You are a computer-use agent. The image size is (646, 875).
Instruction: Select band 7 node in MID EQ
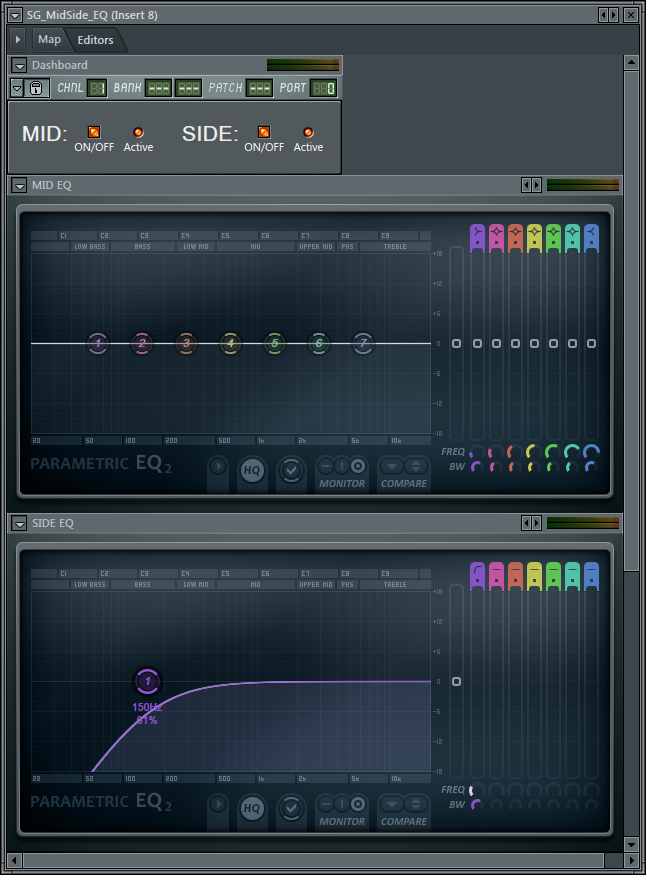point(363,343)
